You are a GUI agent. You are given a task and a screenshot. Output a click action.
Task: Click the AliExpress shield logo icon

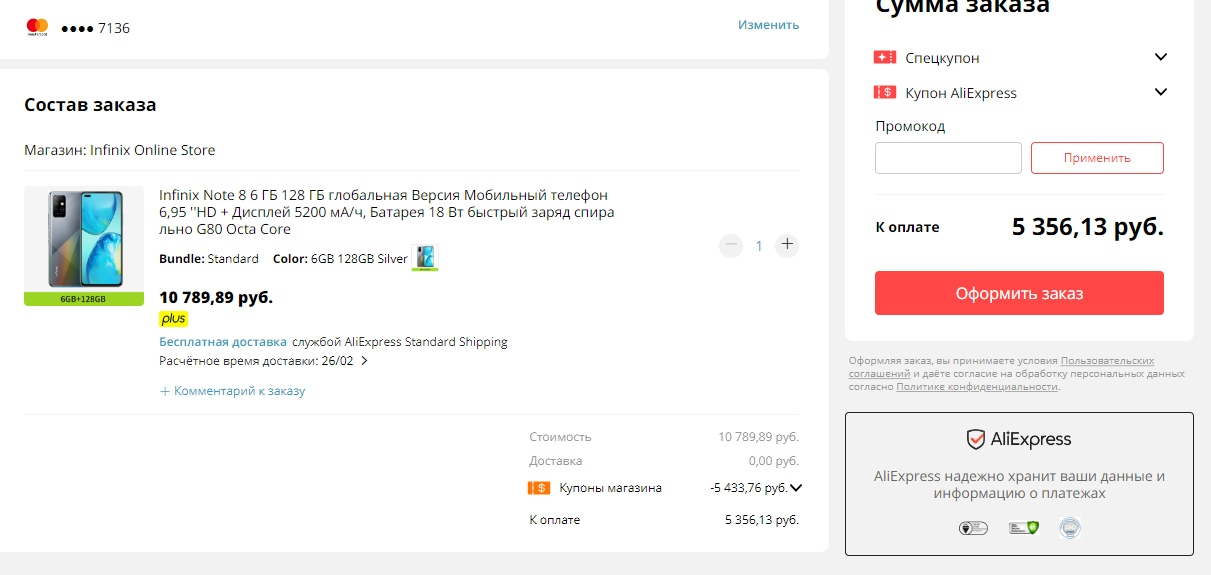pyautogui.click(x=976, y=439)
